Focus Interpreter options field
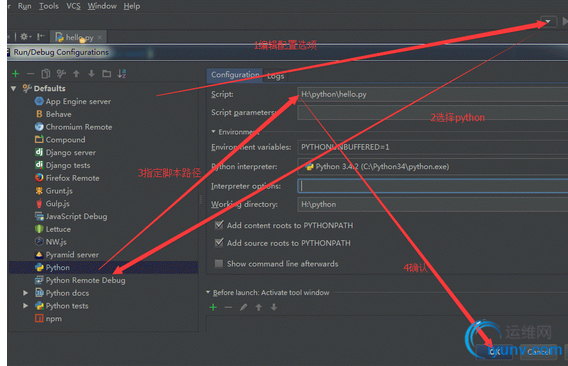 433,186
